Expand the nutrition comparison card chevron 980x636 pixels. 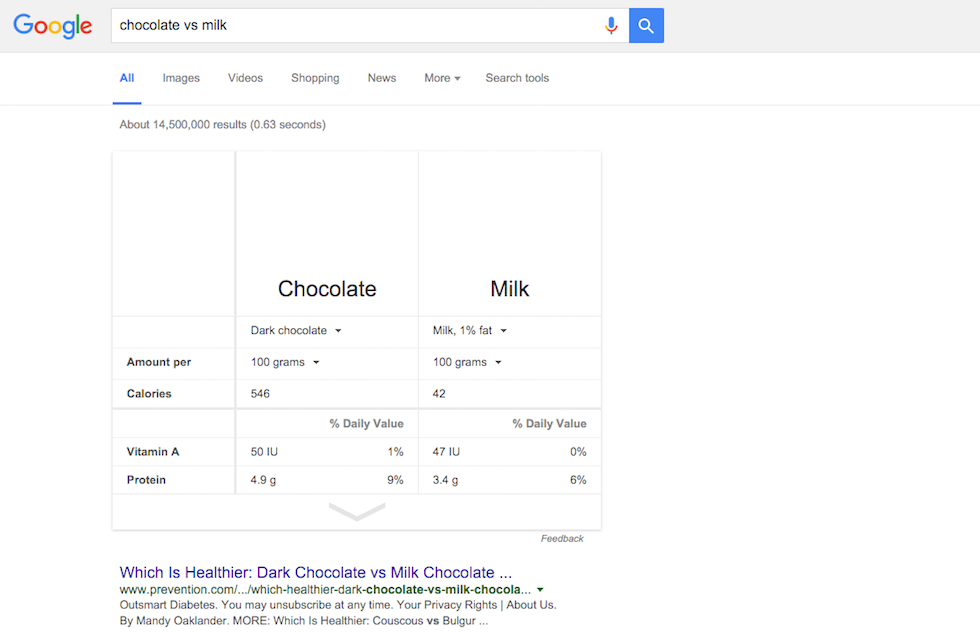pyautogui.click(x=357, y=512)
